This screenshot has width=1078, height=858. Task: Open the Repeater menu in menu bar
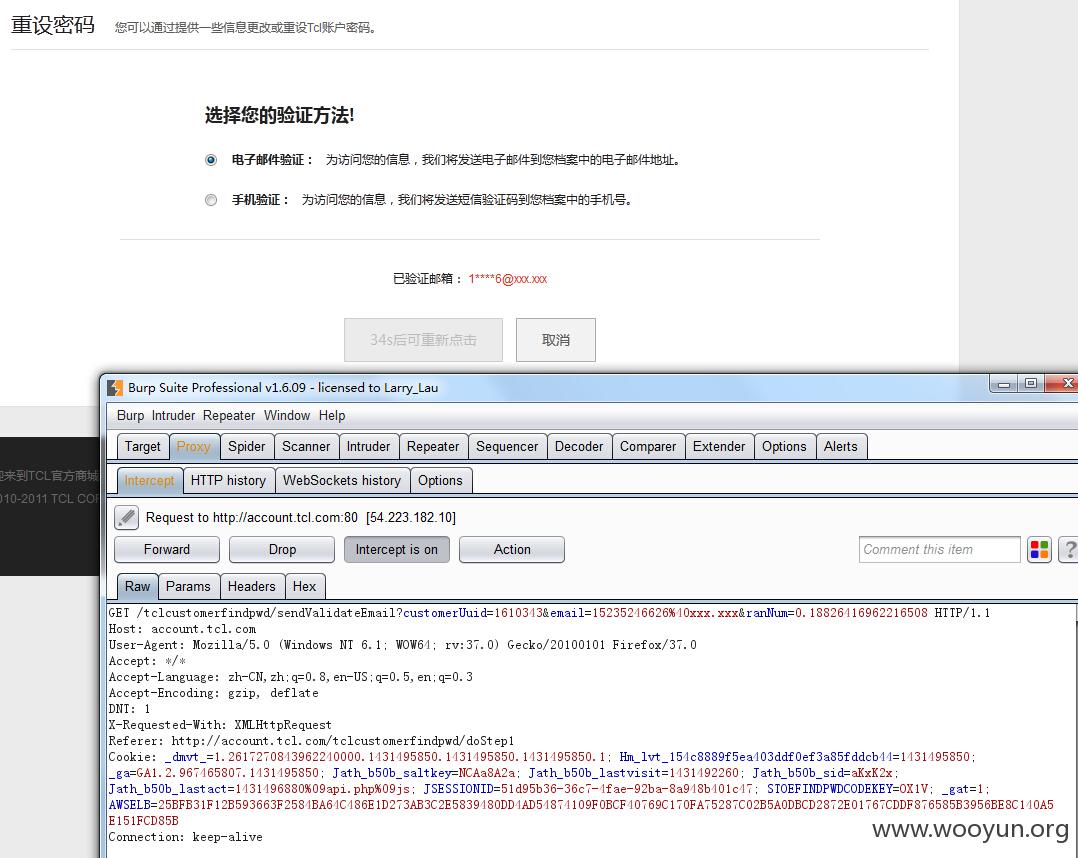click(x=229, y=415)
